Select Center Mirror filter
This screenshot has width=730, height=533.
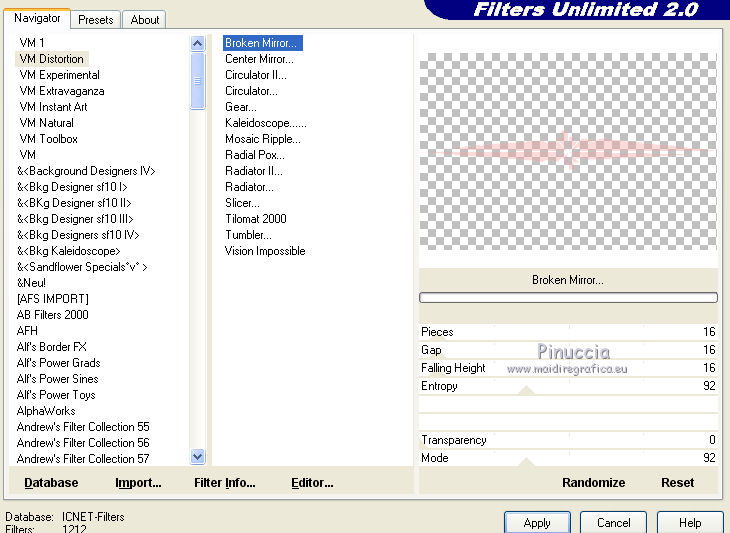click(259, 59)
